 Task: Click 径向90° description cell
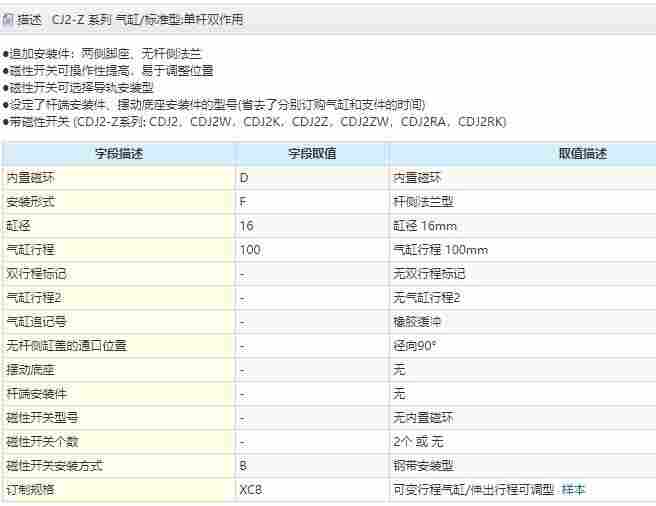(523, 346)
